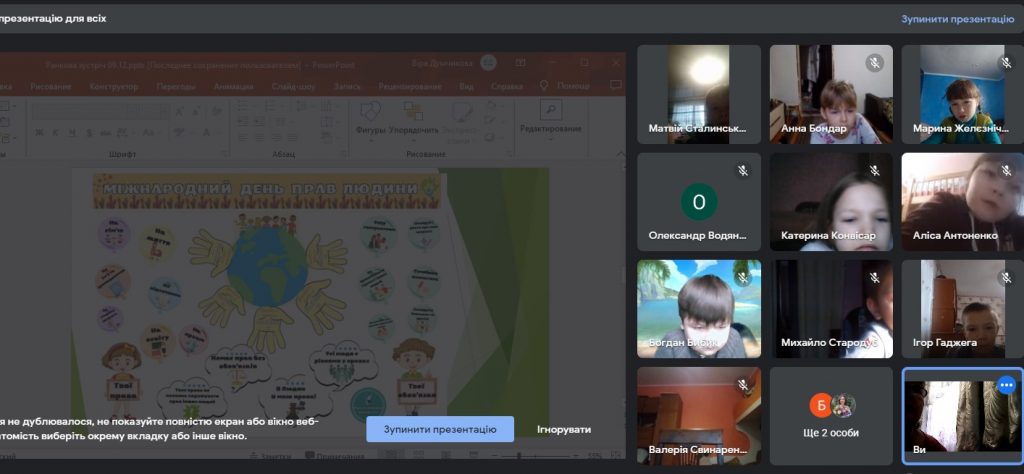Select Марина Железніч's video tile
The width and height of the screenshot is (1024, 474).
963,94
